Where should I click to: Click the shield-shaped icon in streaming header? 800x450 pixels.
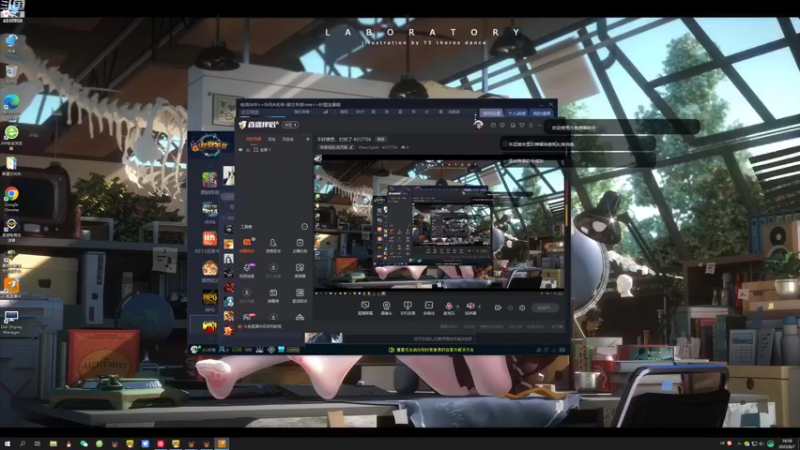coord(521,125)
